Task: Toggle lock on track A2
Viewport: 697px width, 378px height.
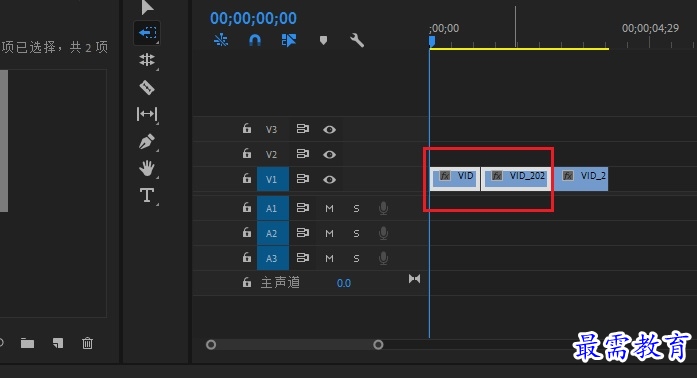Action: [x=247, y=233]
